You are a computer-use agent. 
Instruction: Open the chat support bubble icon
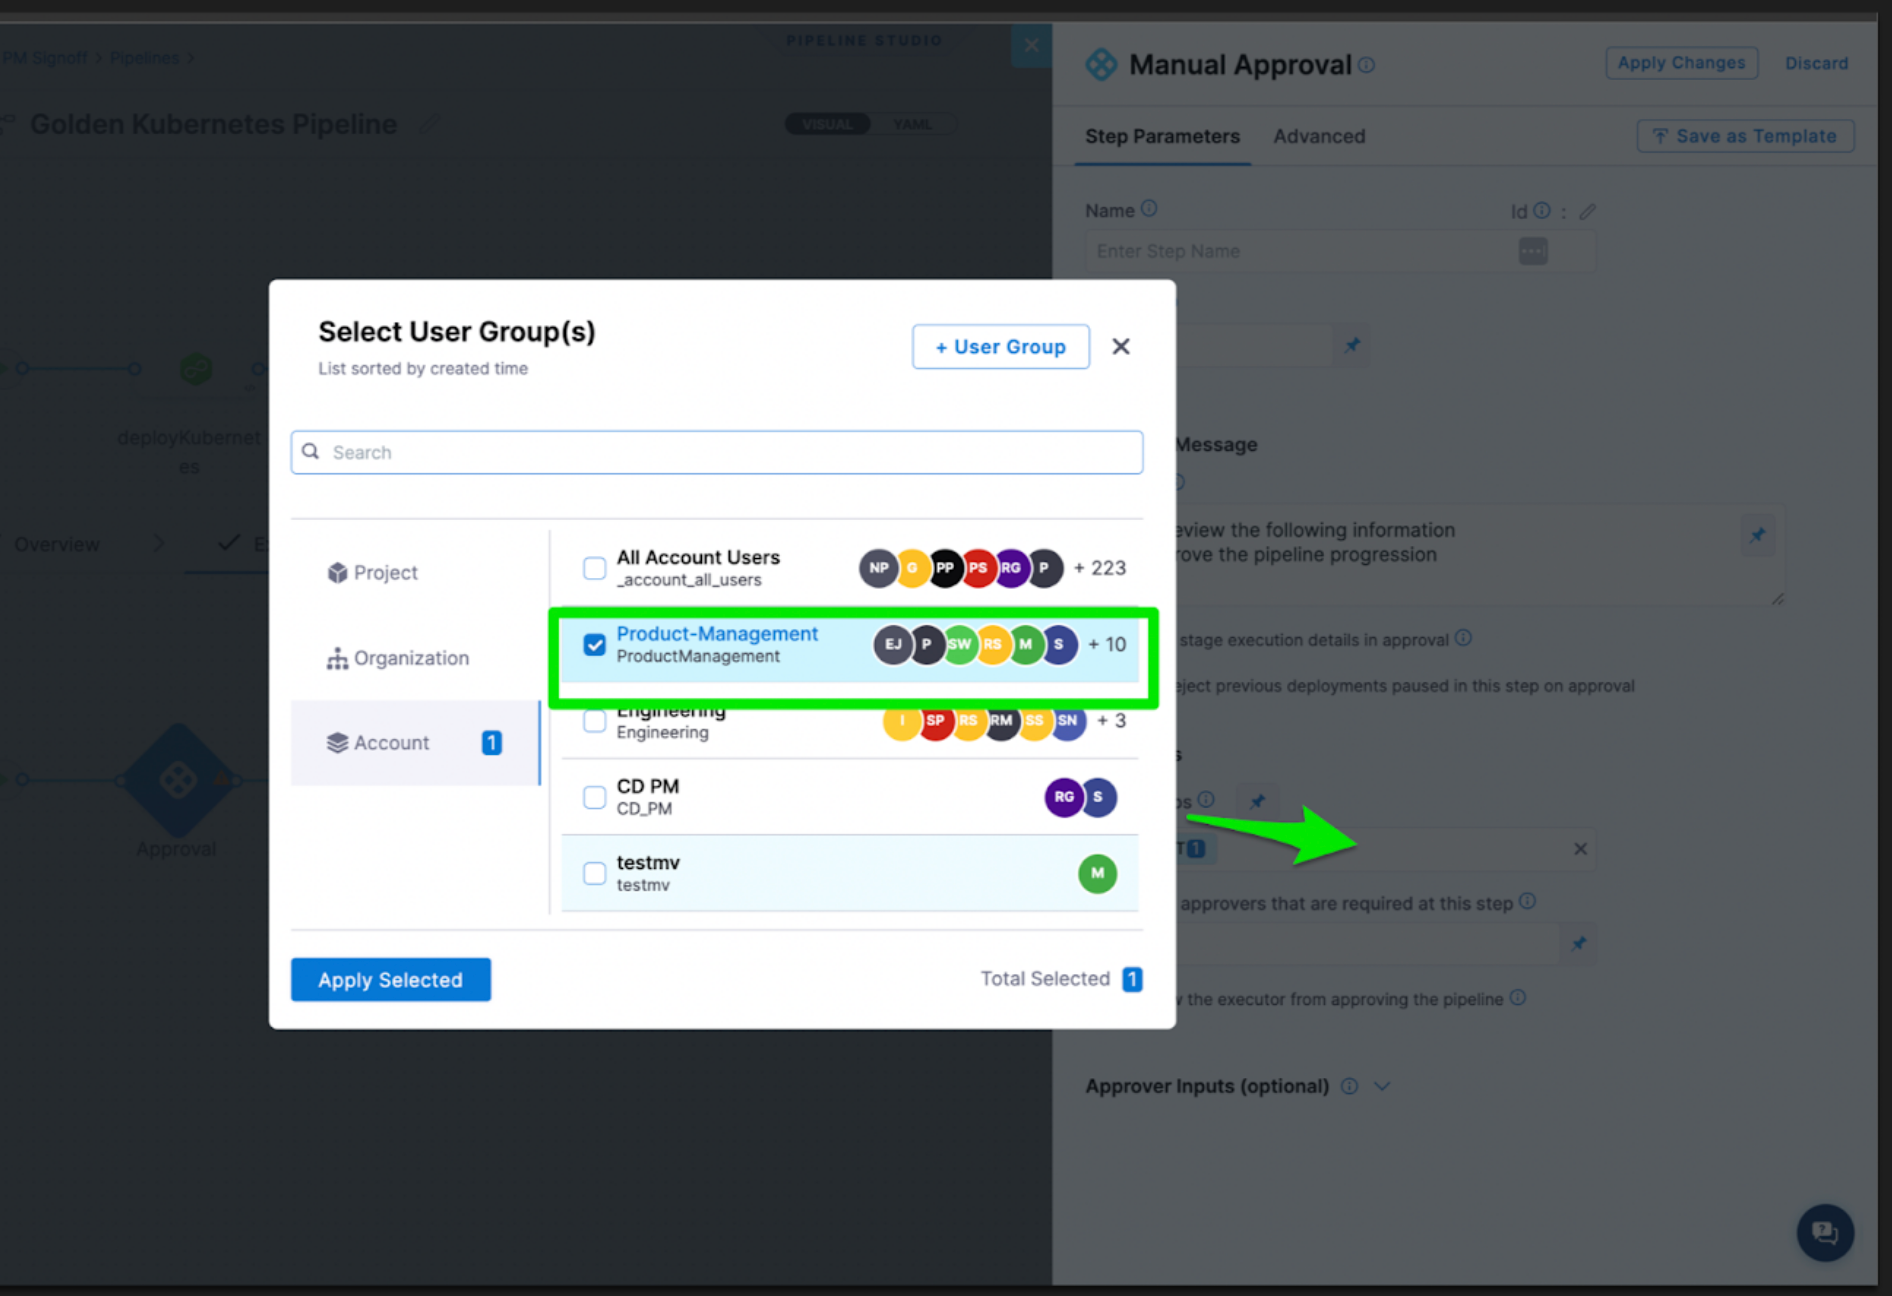pos(1824,1232)
